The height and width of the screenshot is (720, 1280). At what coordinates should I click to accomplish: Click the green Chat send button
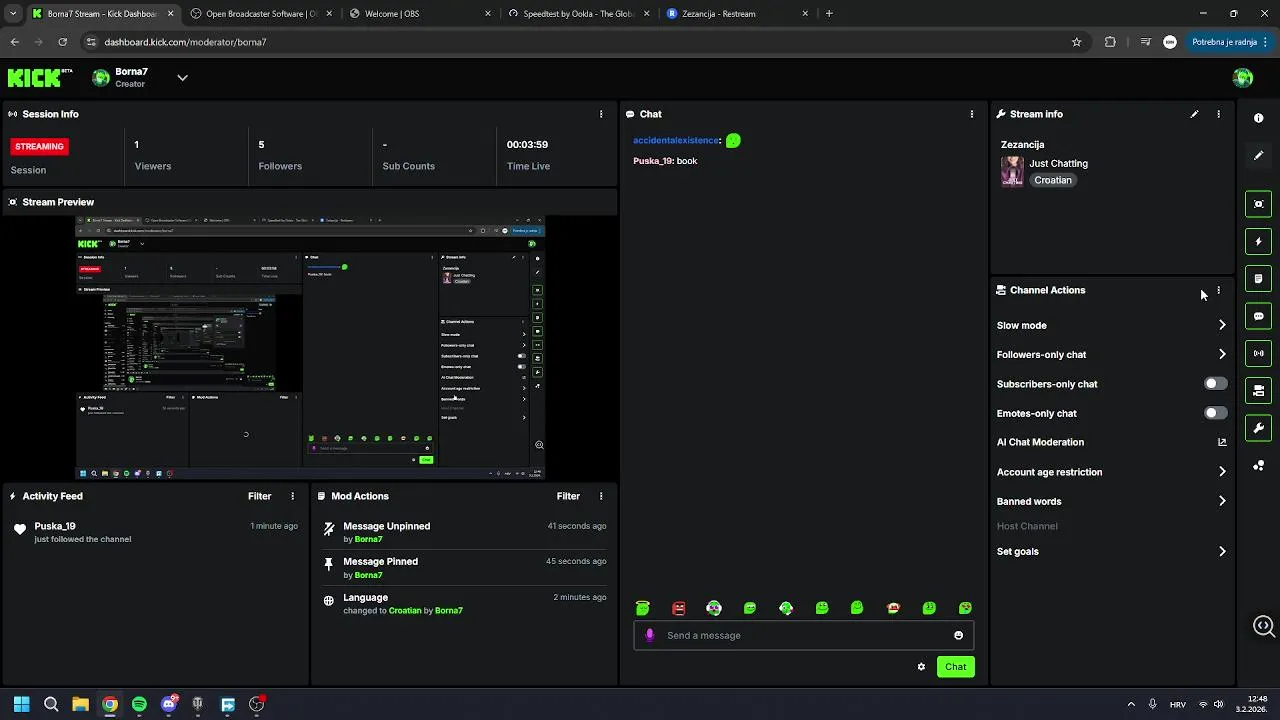point(956,667)
